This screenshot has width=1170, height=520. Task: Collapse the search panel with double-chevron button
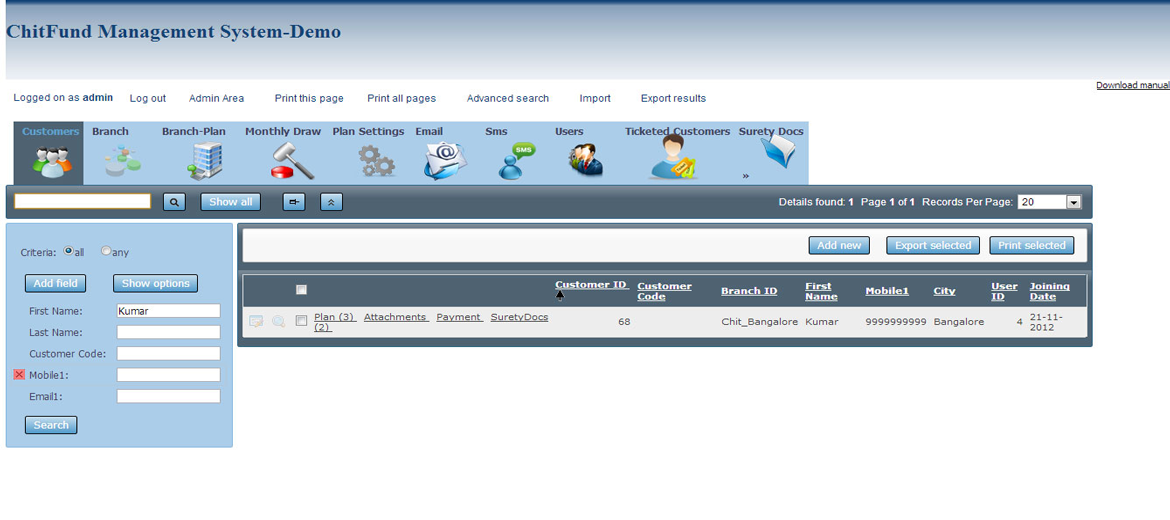(x=331, y=202)
